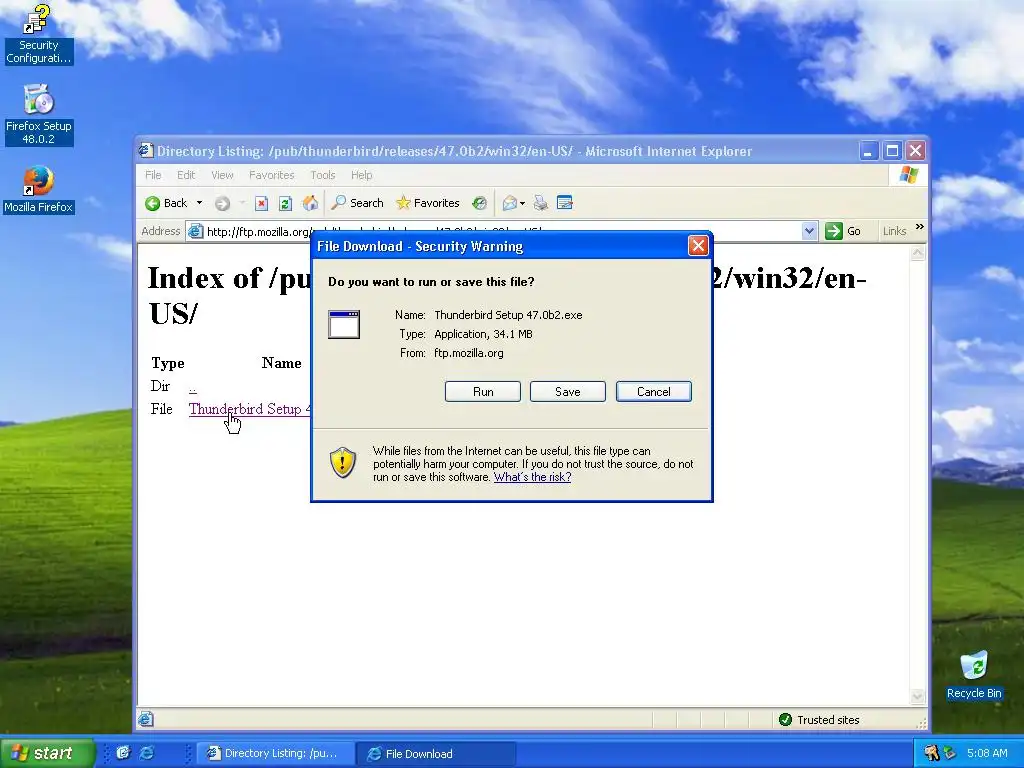Click the Stop icon in IE toolbar

[x=261, y=204]
